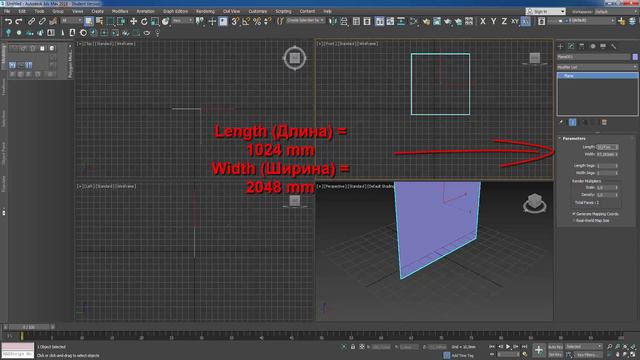640x360 pixels.
Task: Toggle the Spinner Snap icon
Action: click(268, 21)
